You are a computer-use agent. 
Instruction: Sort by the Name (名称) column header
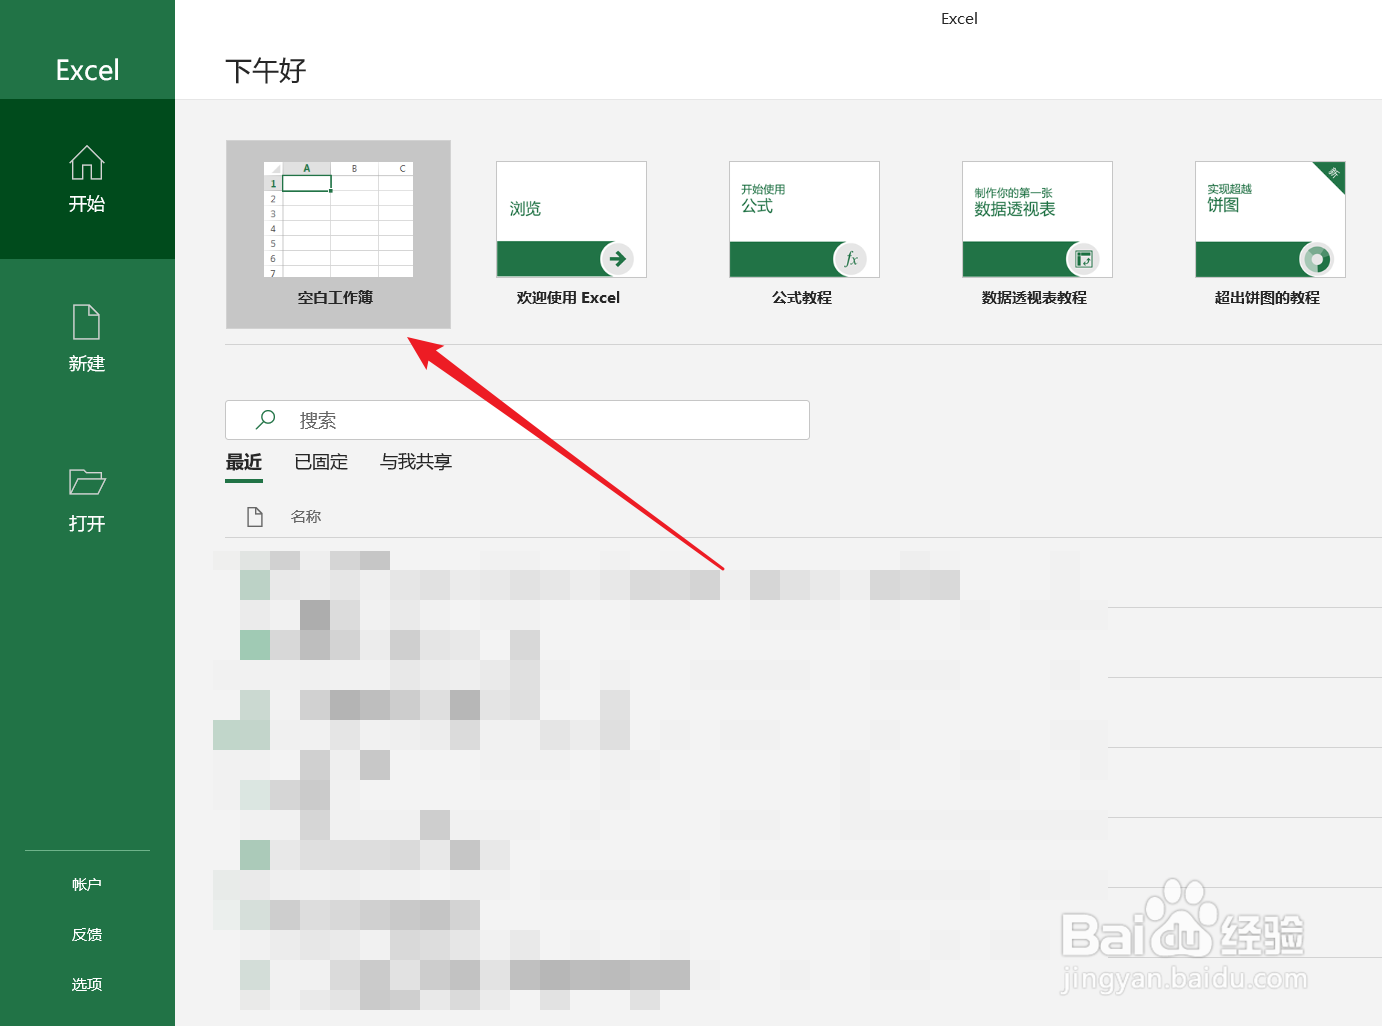306,516
